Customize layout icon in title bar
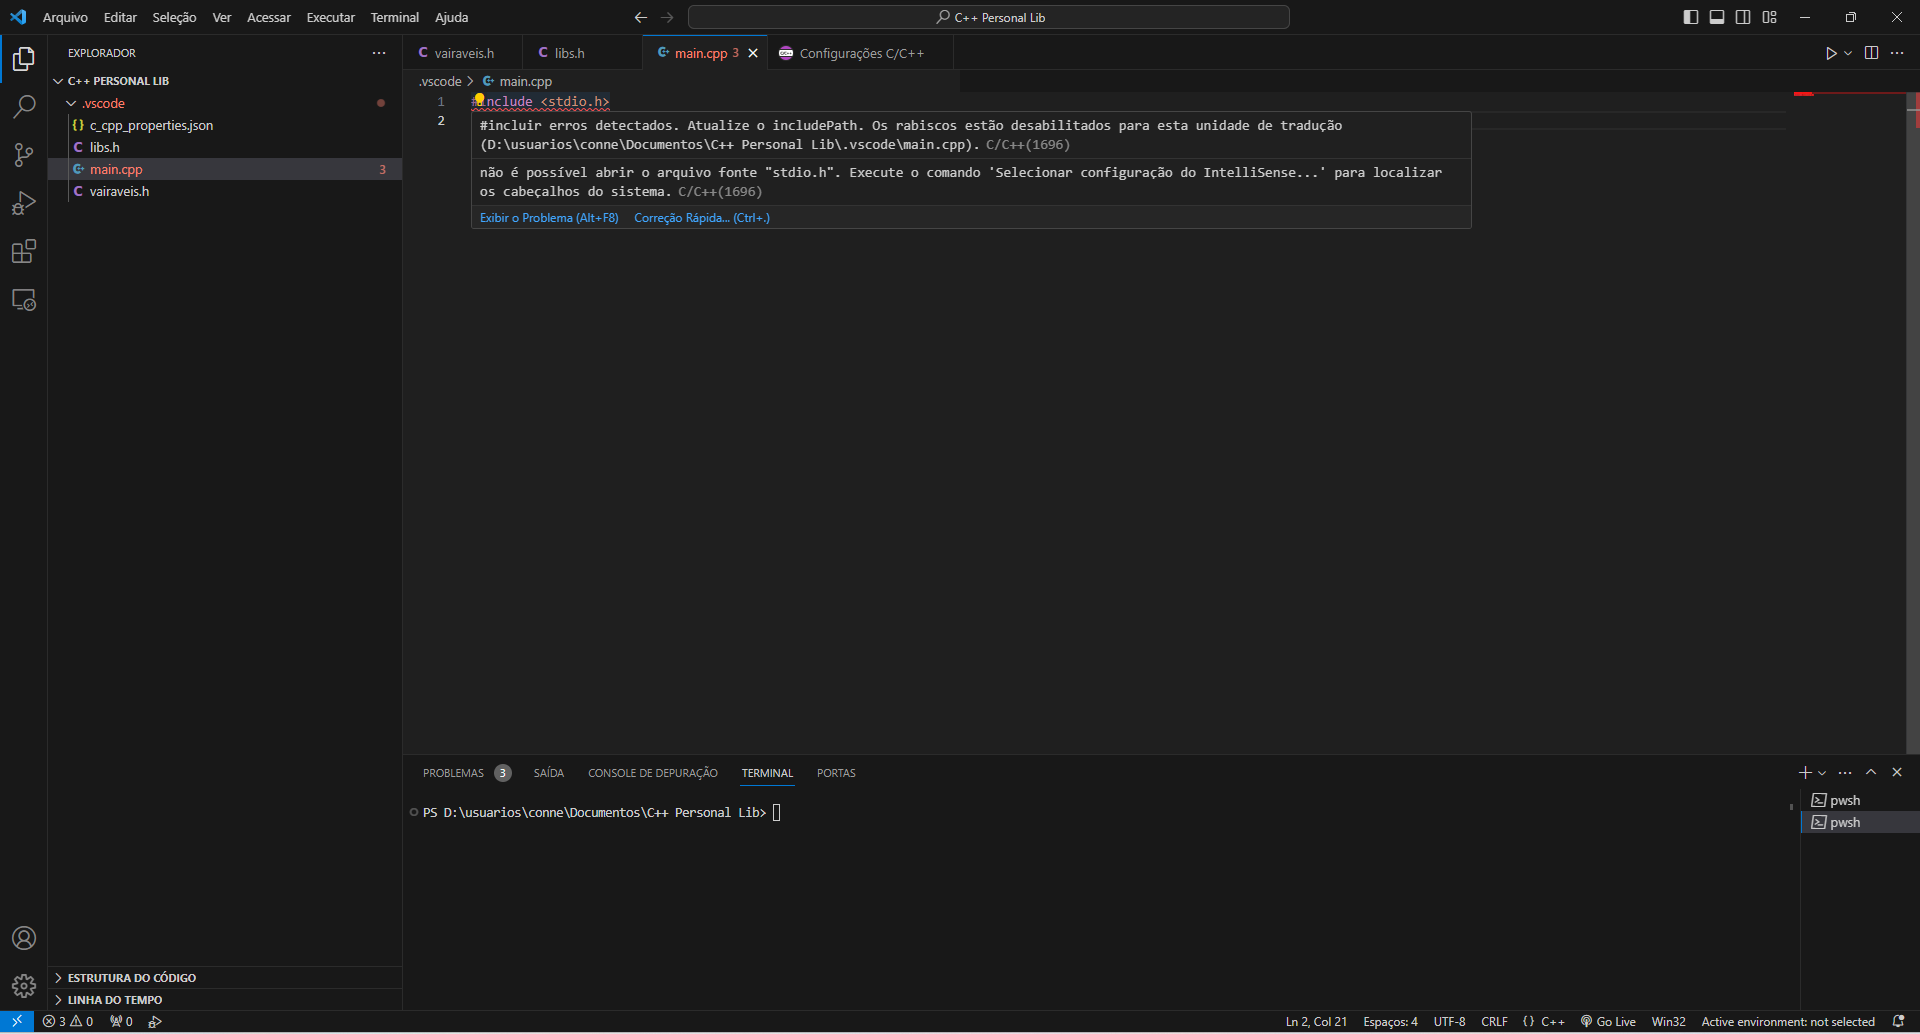Image resolution: width=1920 pixels, height=1034 pixels. click(1769, 17)
